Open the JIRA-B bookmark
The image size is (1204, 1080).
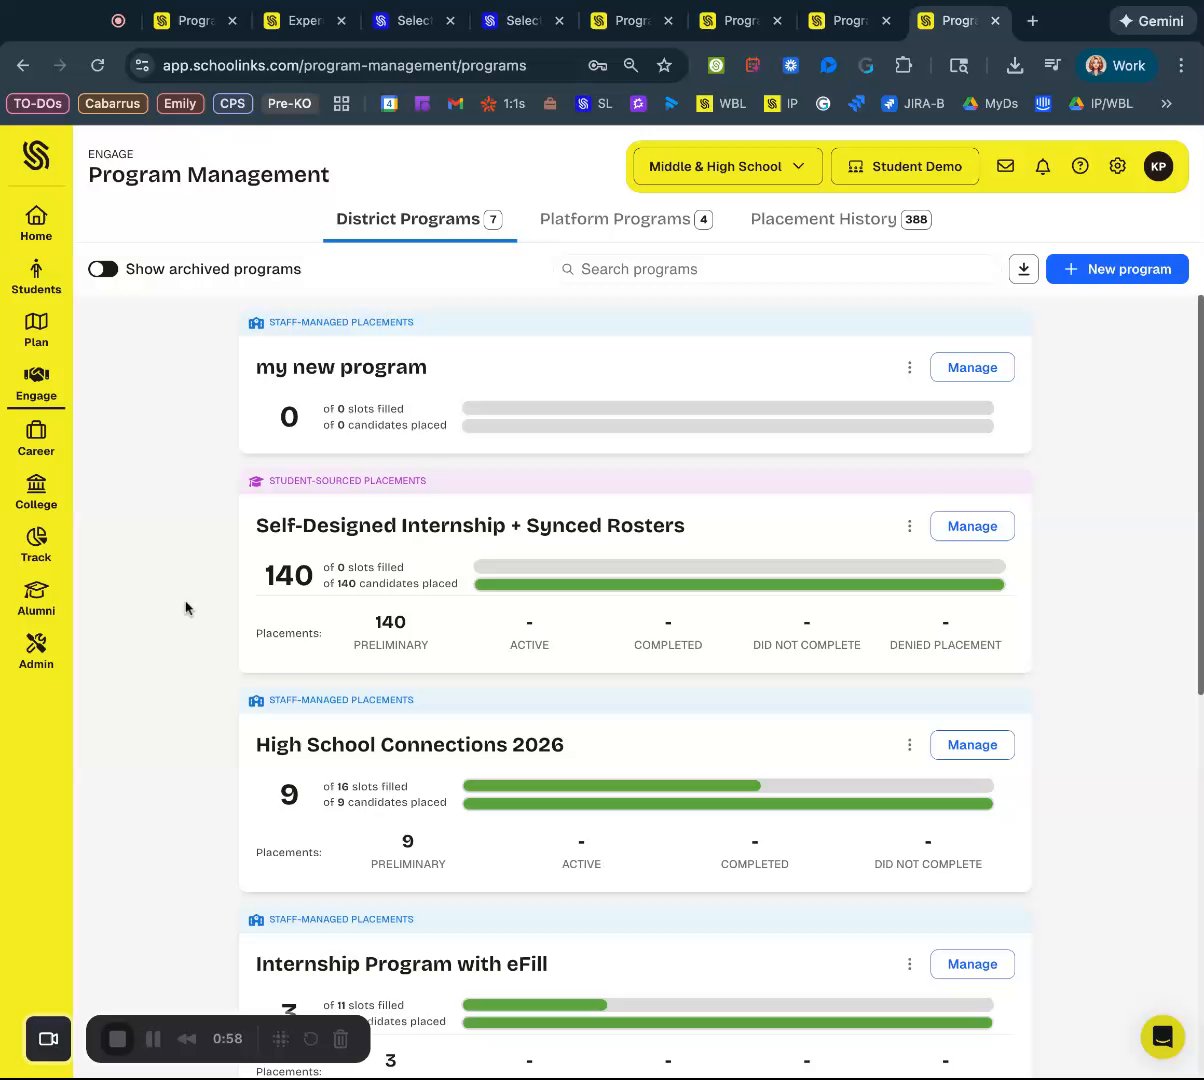pos(913,103)
